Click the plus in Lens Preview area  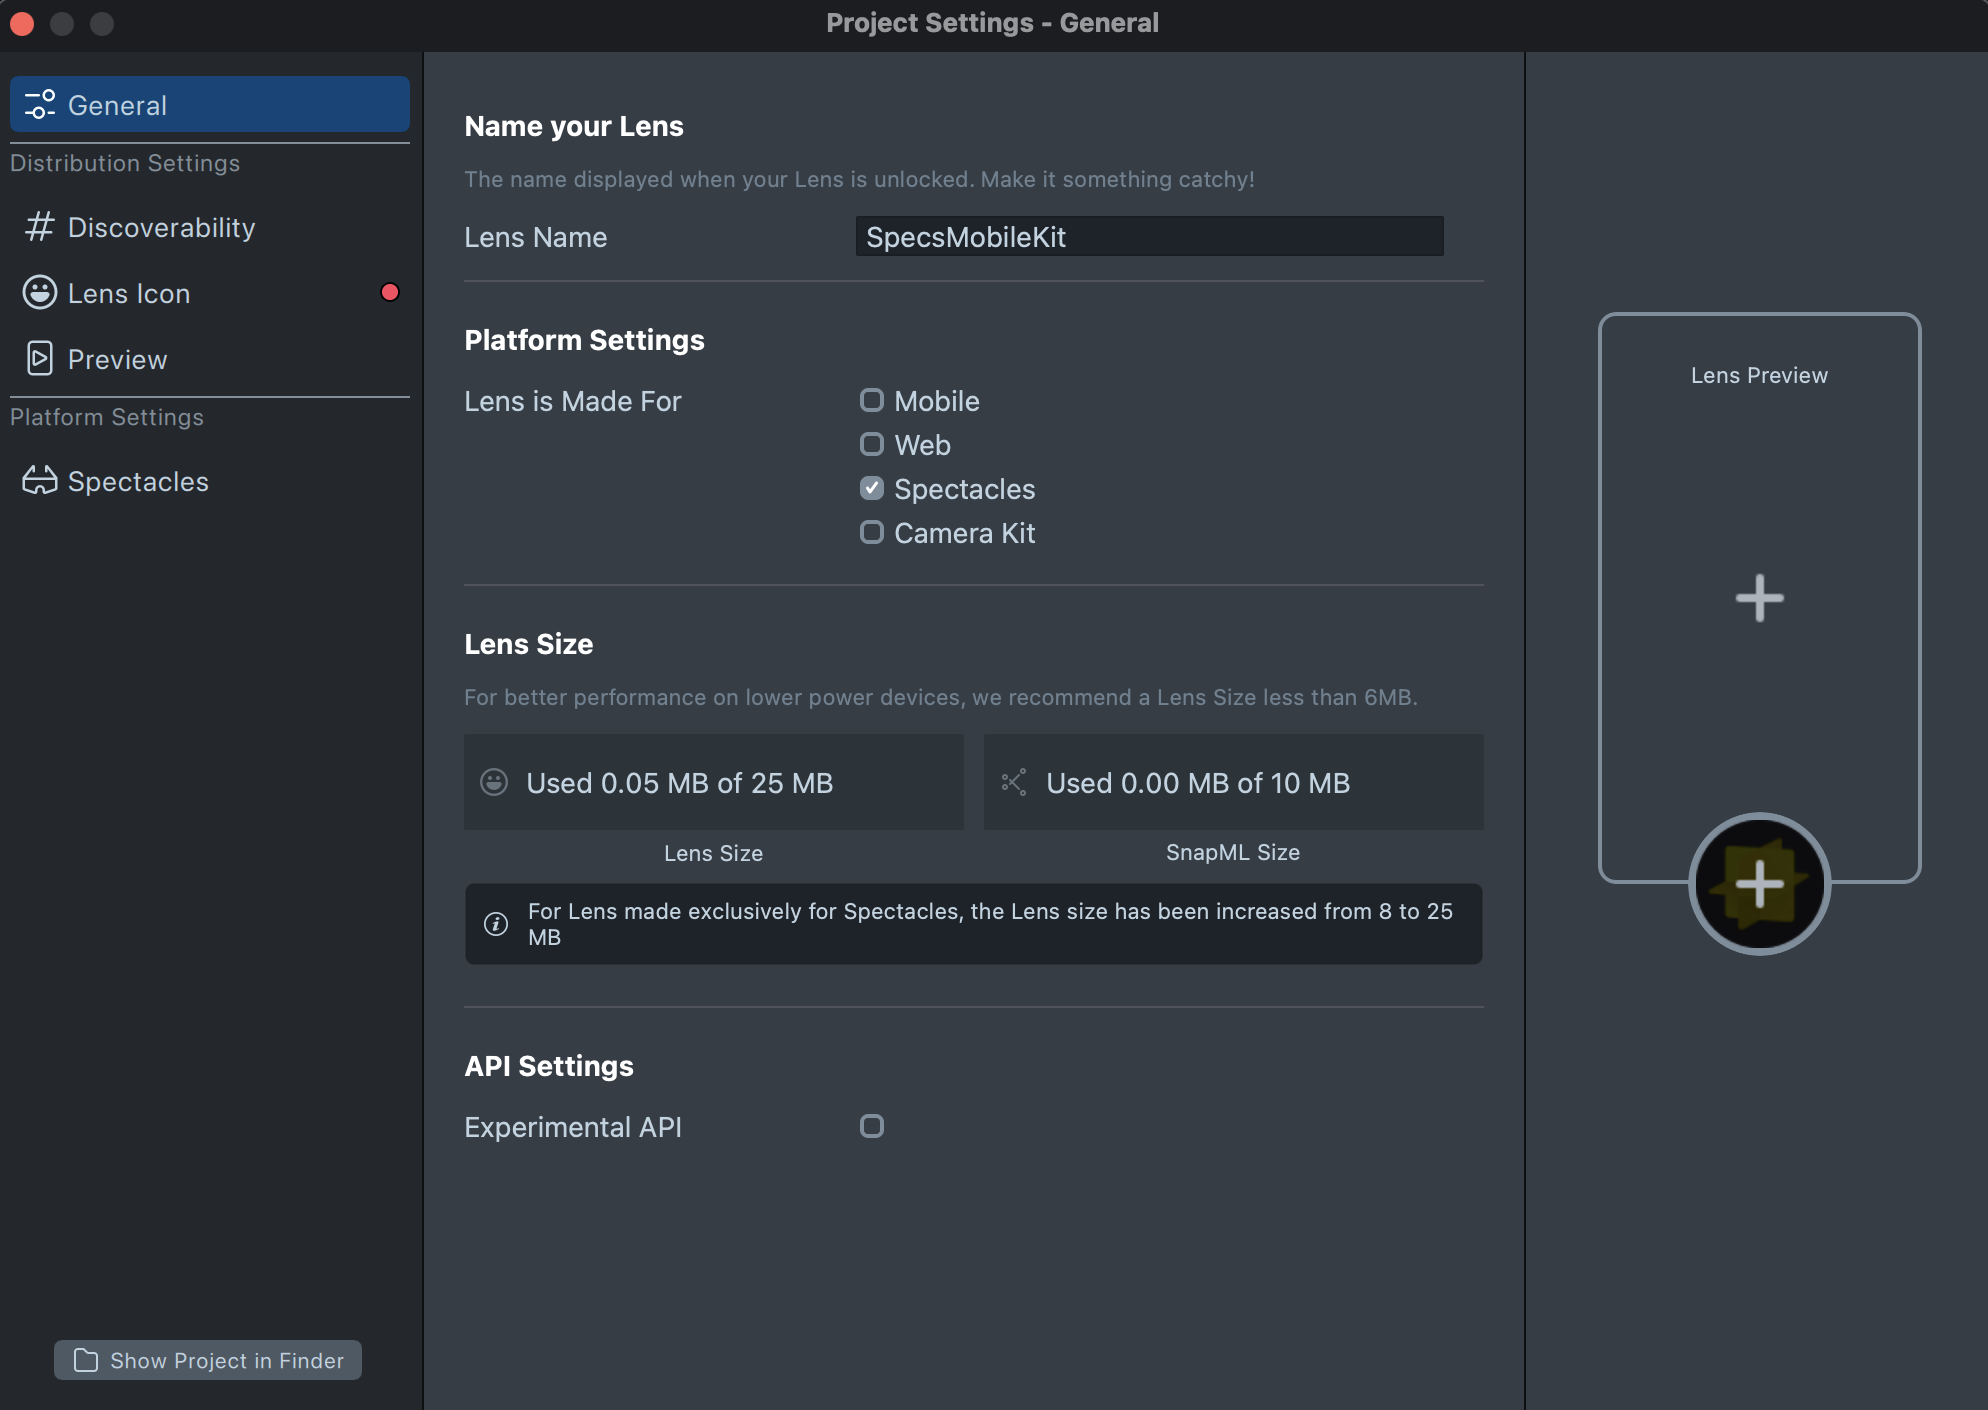coord(1759,598)
